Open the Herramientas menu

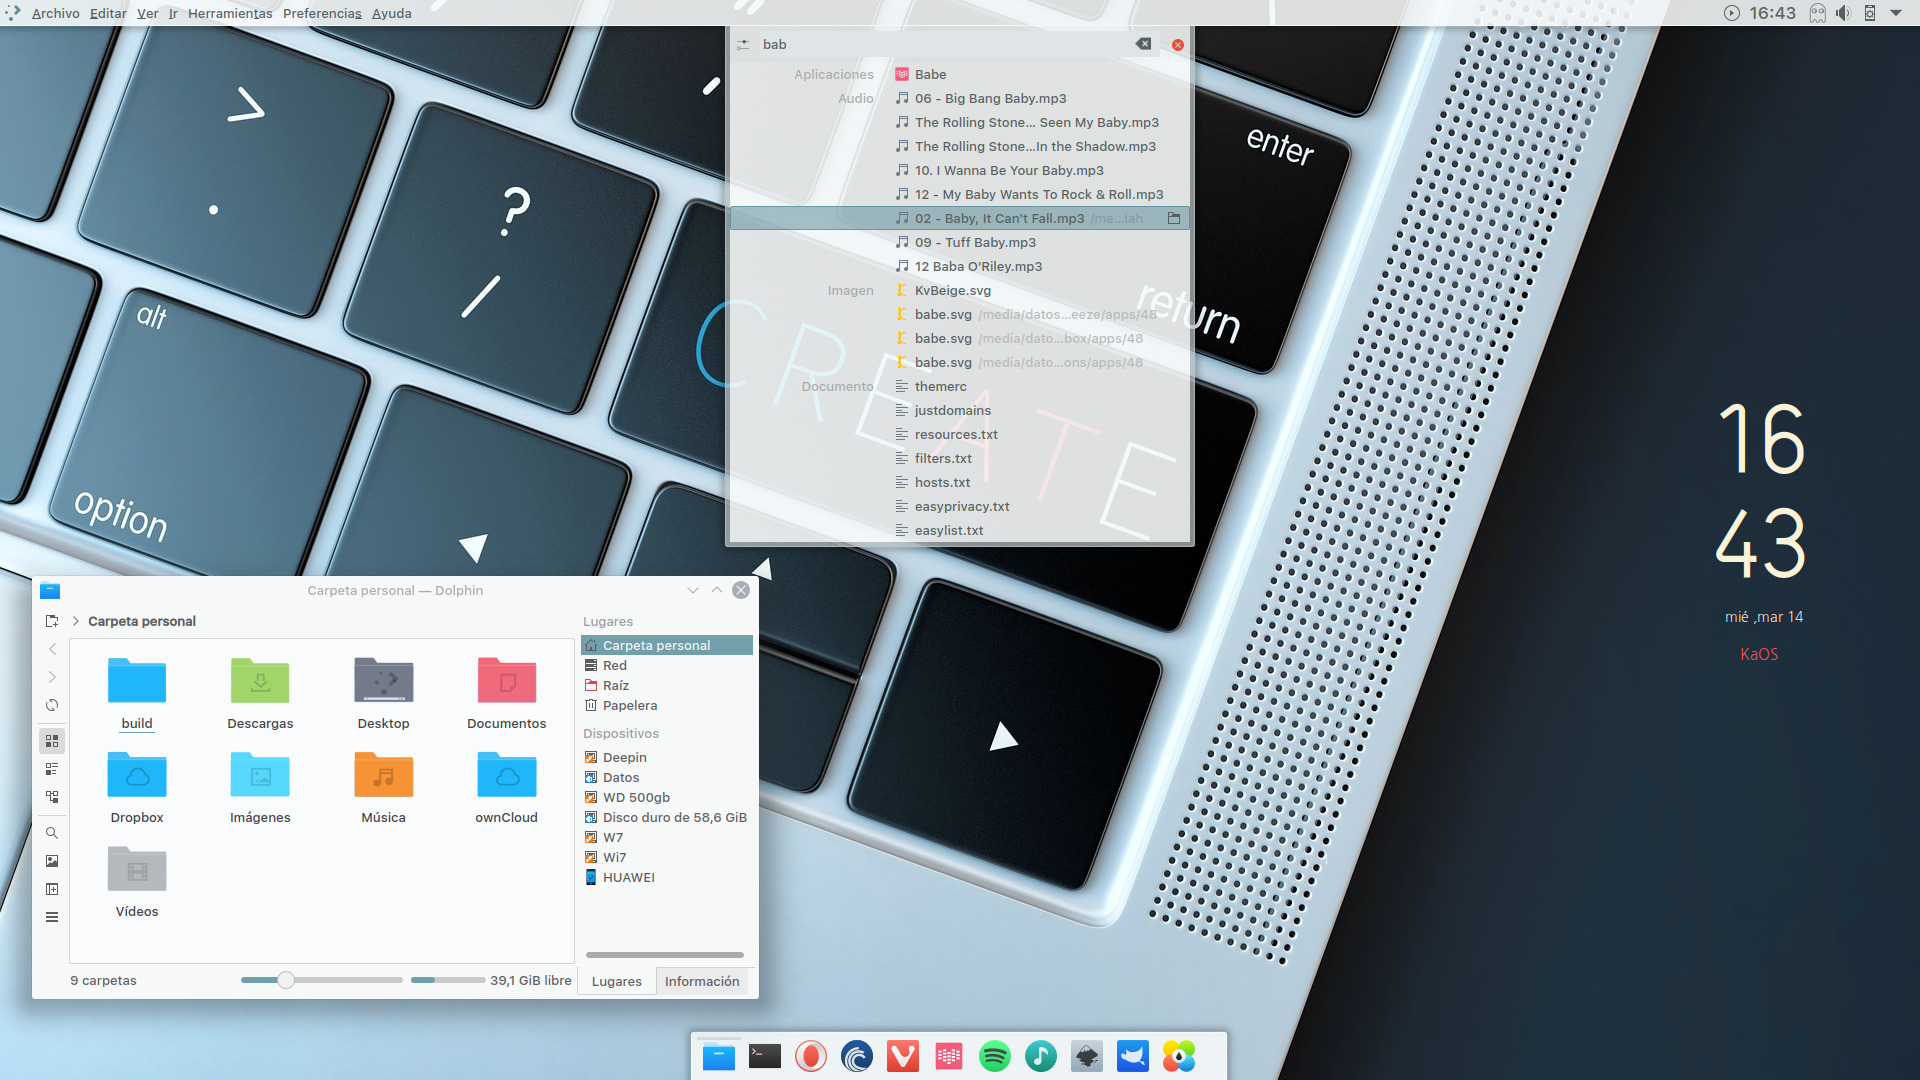coord(230,13)
